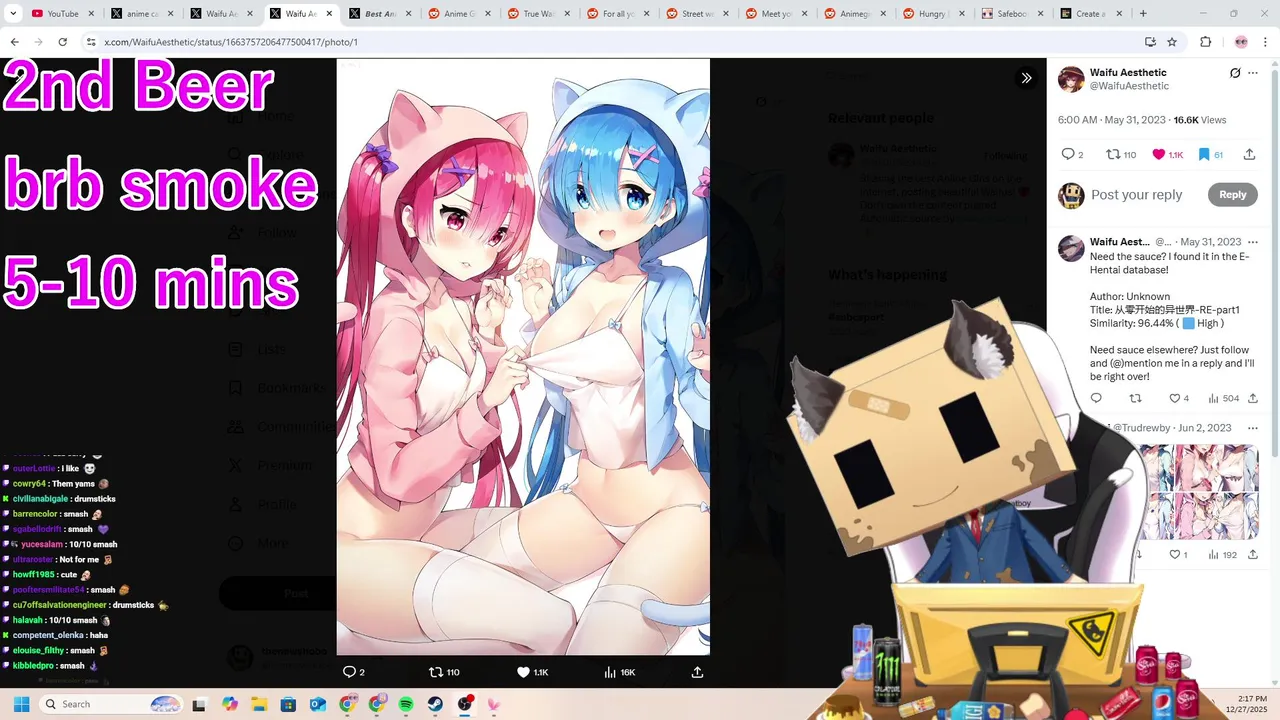The height and width of the screenshot is (720, 1280).
Task: Switch to the Hungry tab
Action: [x=933, y=14]
